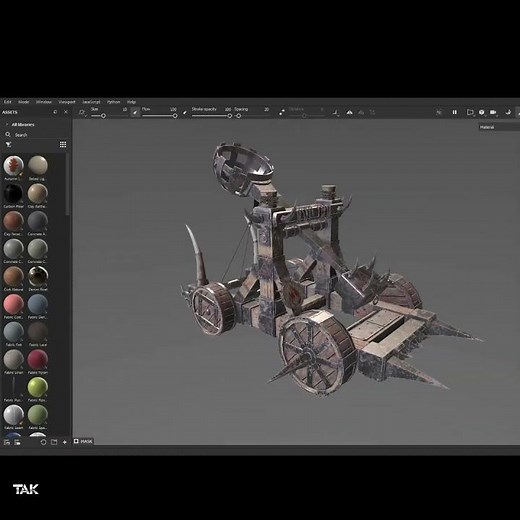Expand the All libraries tree

[7, 124]
